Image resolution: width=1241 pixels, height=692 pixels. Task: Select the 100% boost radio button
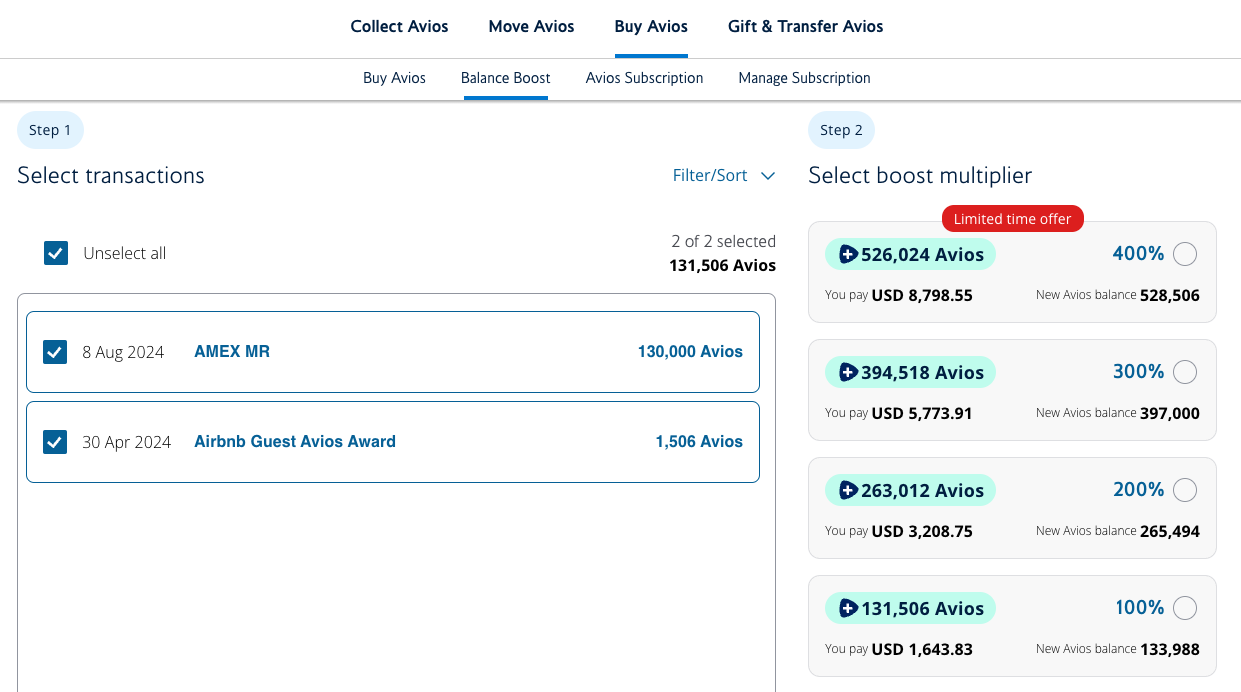tap(1185, 608)
